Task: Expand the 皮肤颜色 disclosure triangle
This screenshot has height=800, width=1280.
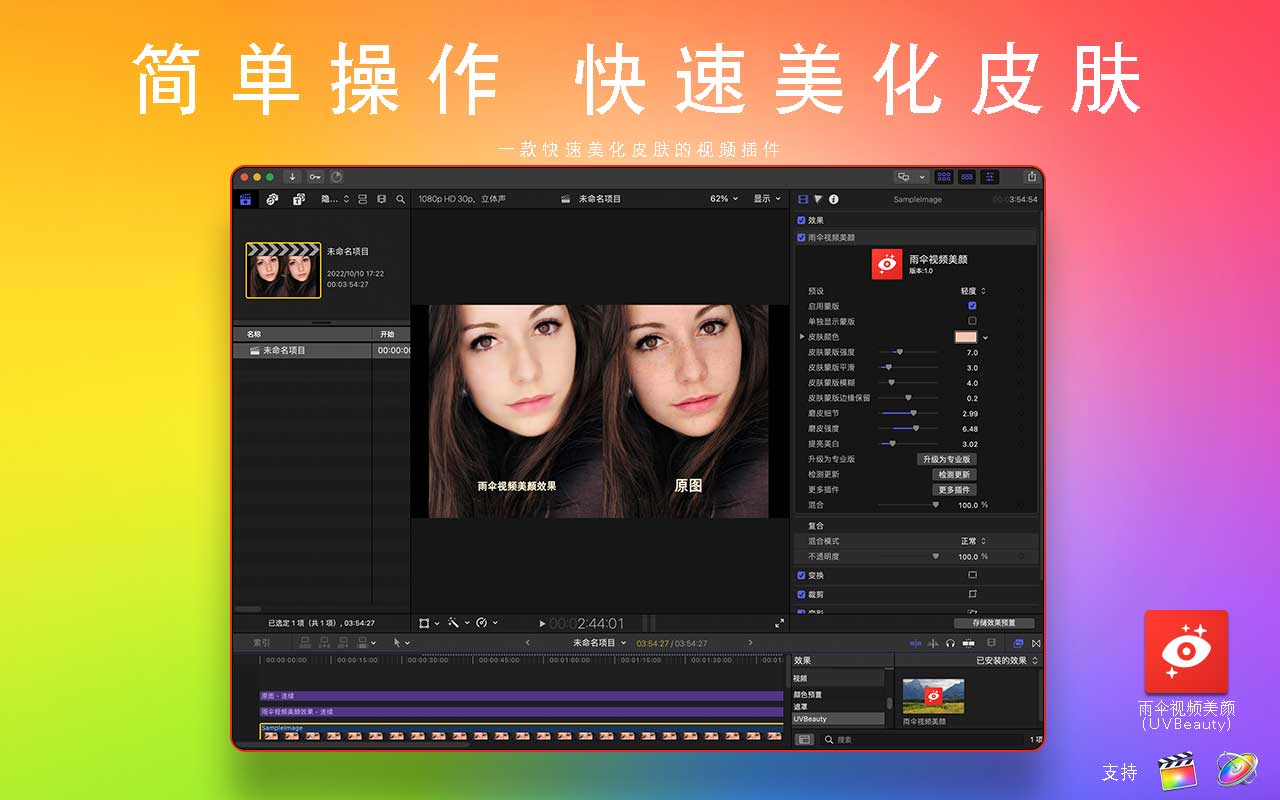Action: point(802,337)
